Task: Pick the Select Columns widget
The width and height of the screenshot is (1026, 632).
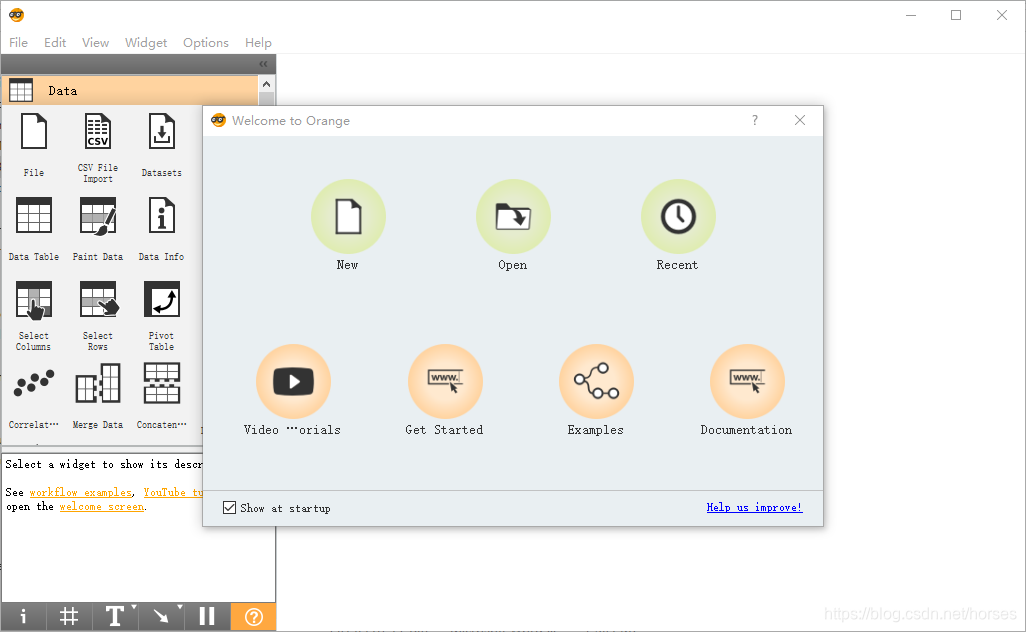Action: click(33, 315)
